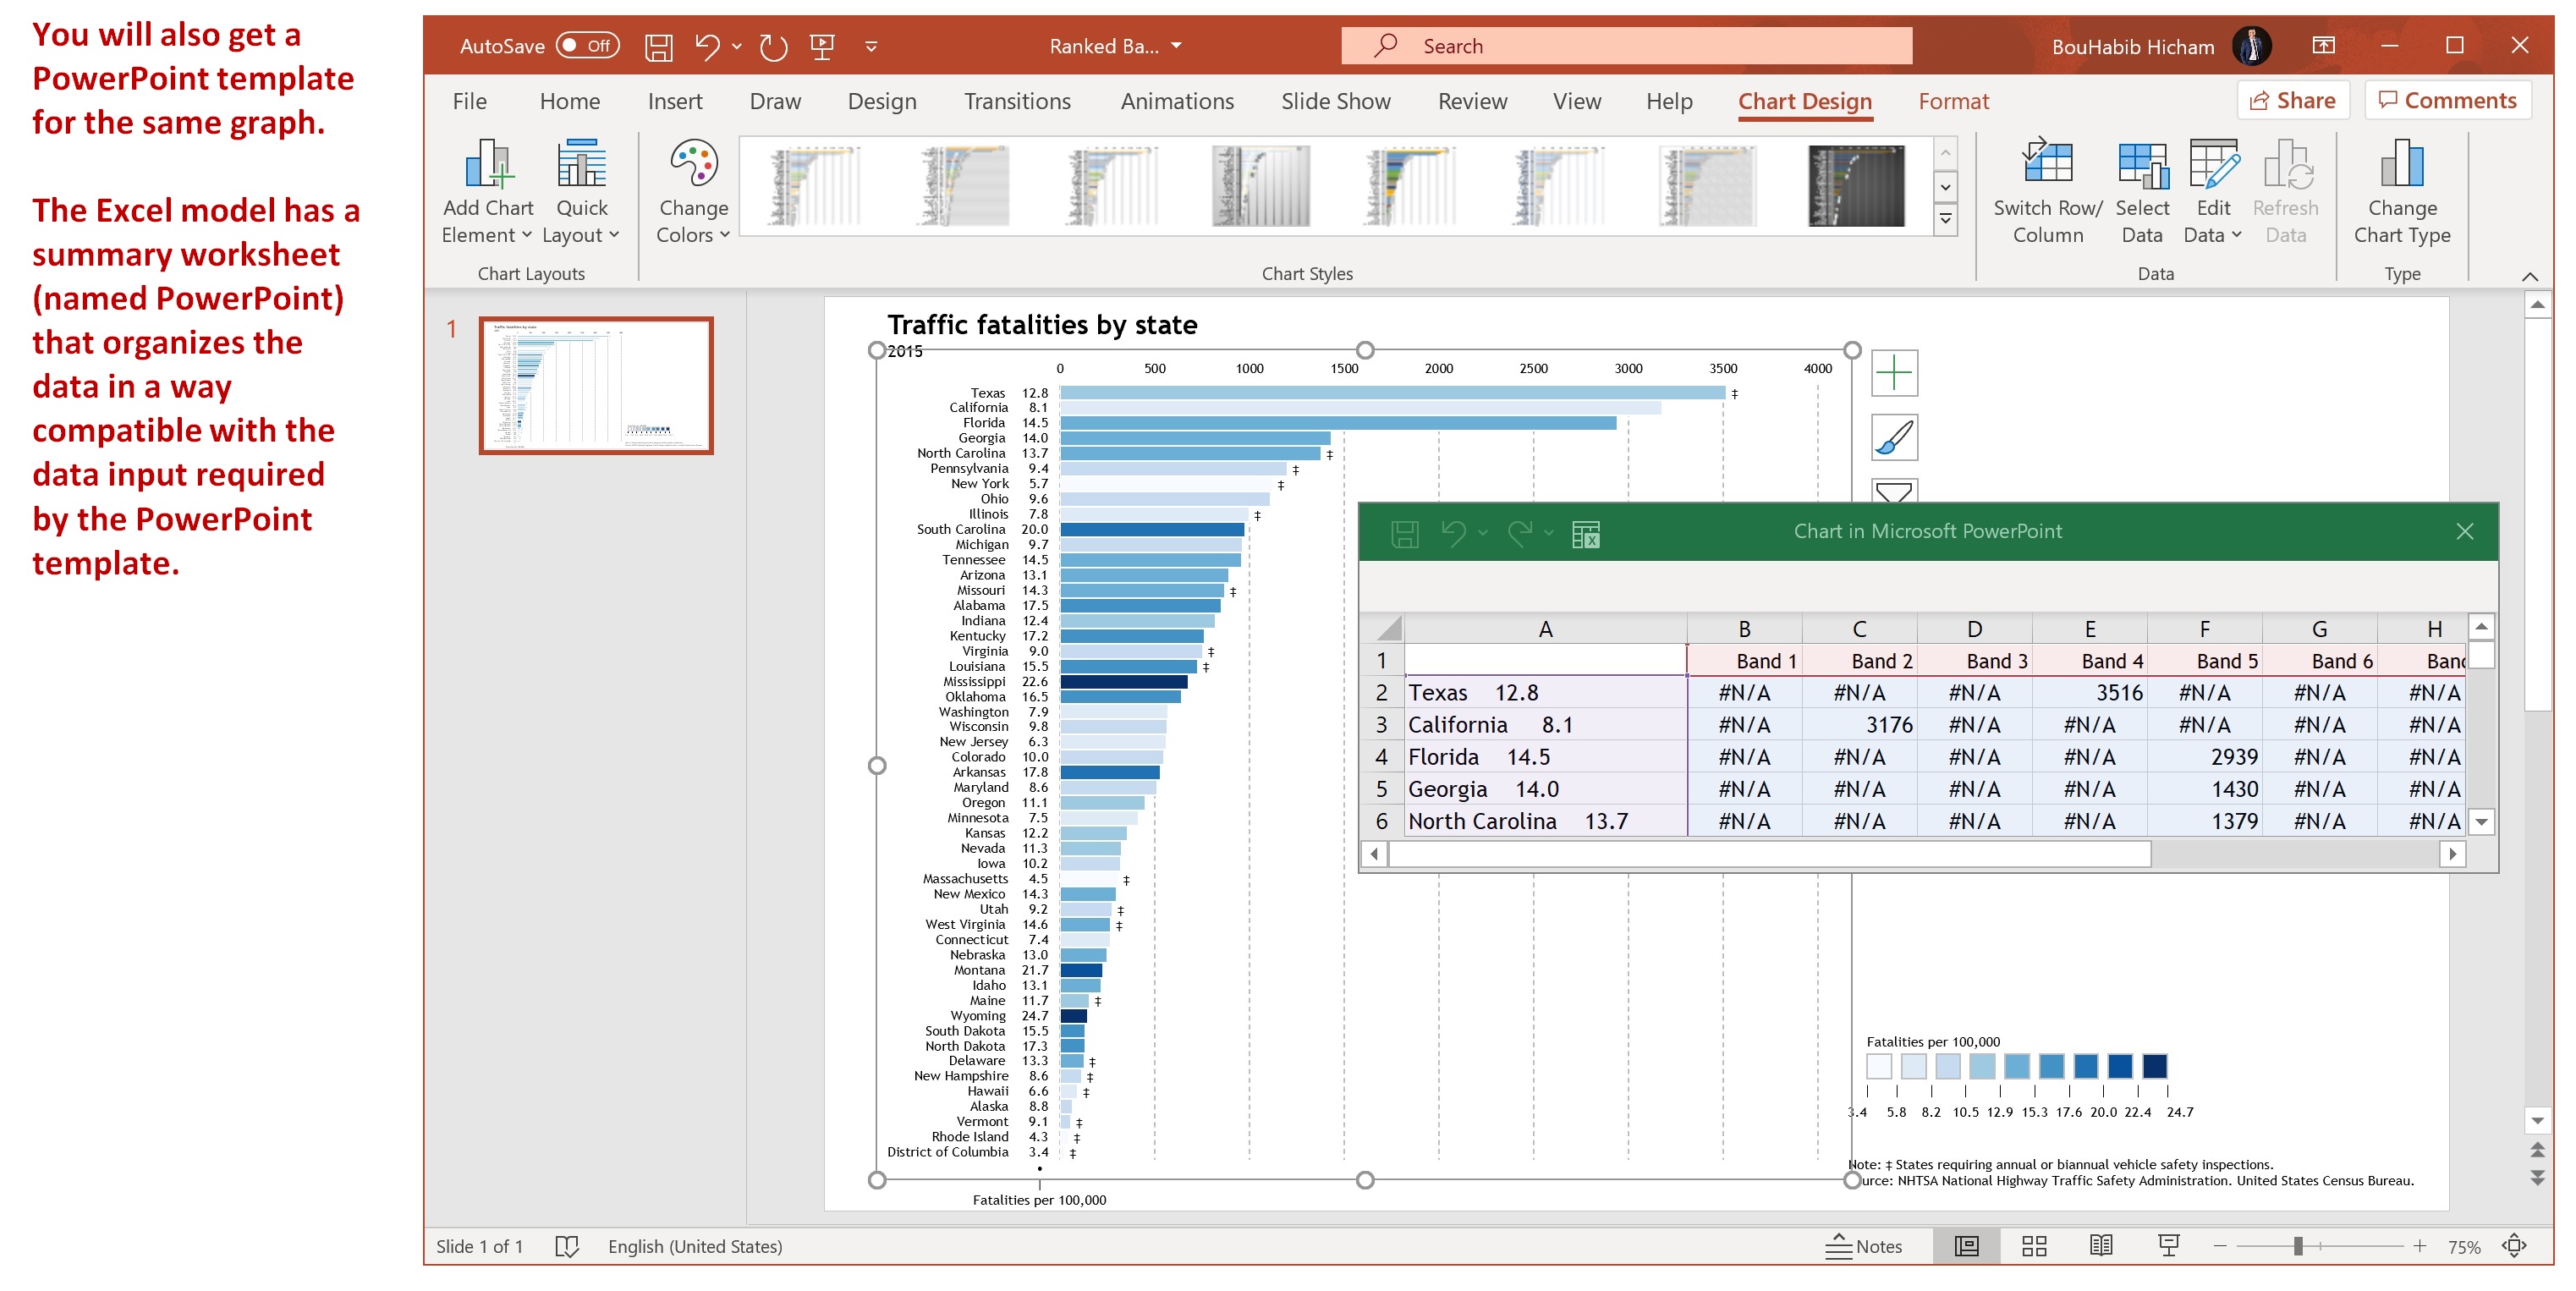Screen dimensions: 2576x1291
Task: Click data sheet scroll right arrow
Action: tap(2451, 853)
